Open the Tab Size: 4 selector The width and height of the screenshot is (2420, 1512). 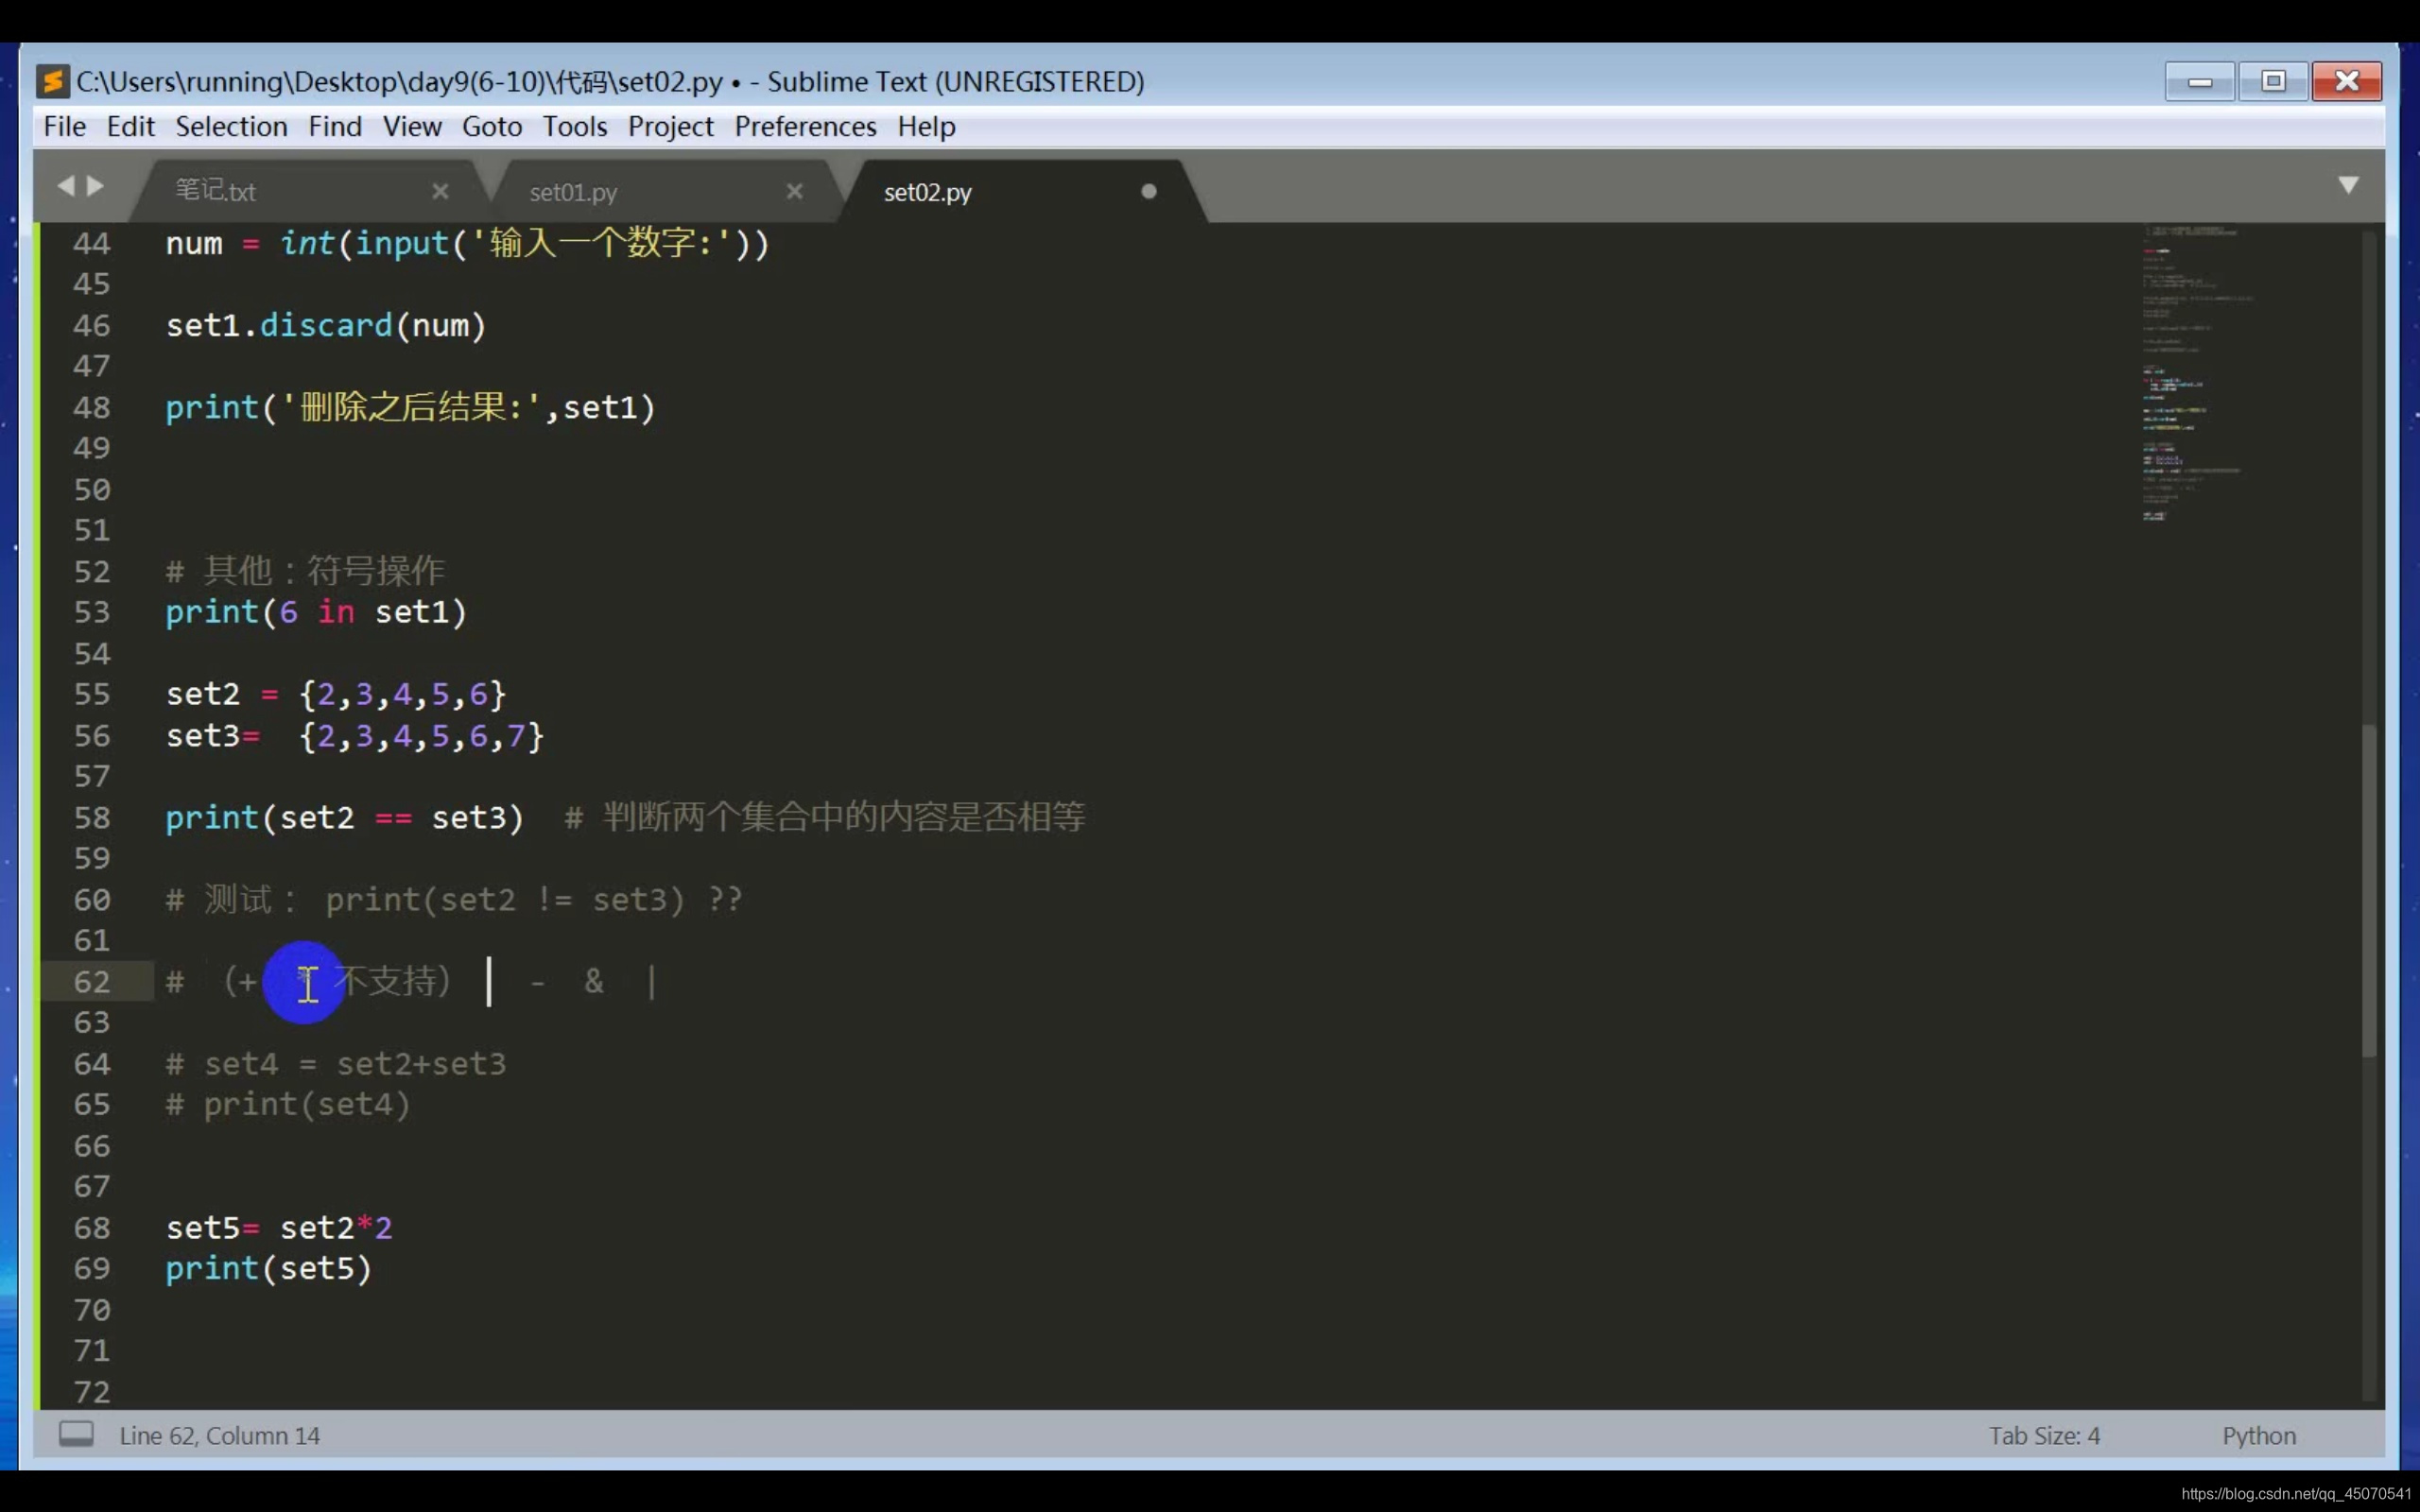[2043, 1435]
